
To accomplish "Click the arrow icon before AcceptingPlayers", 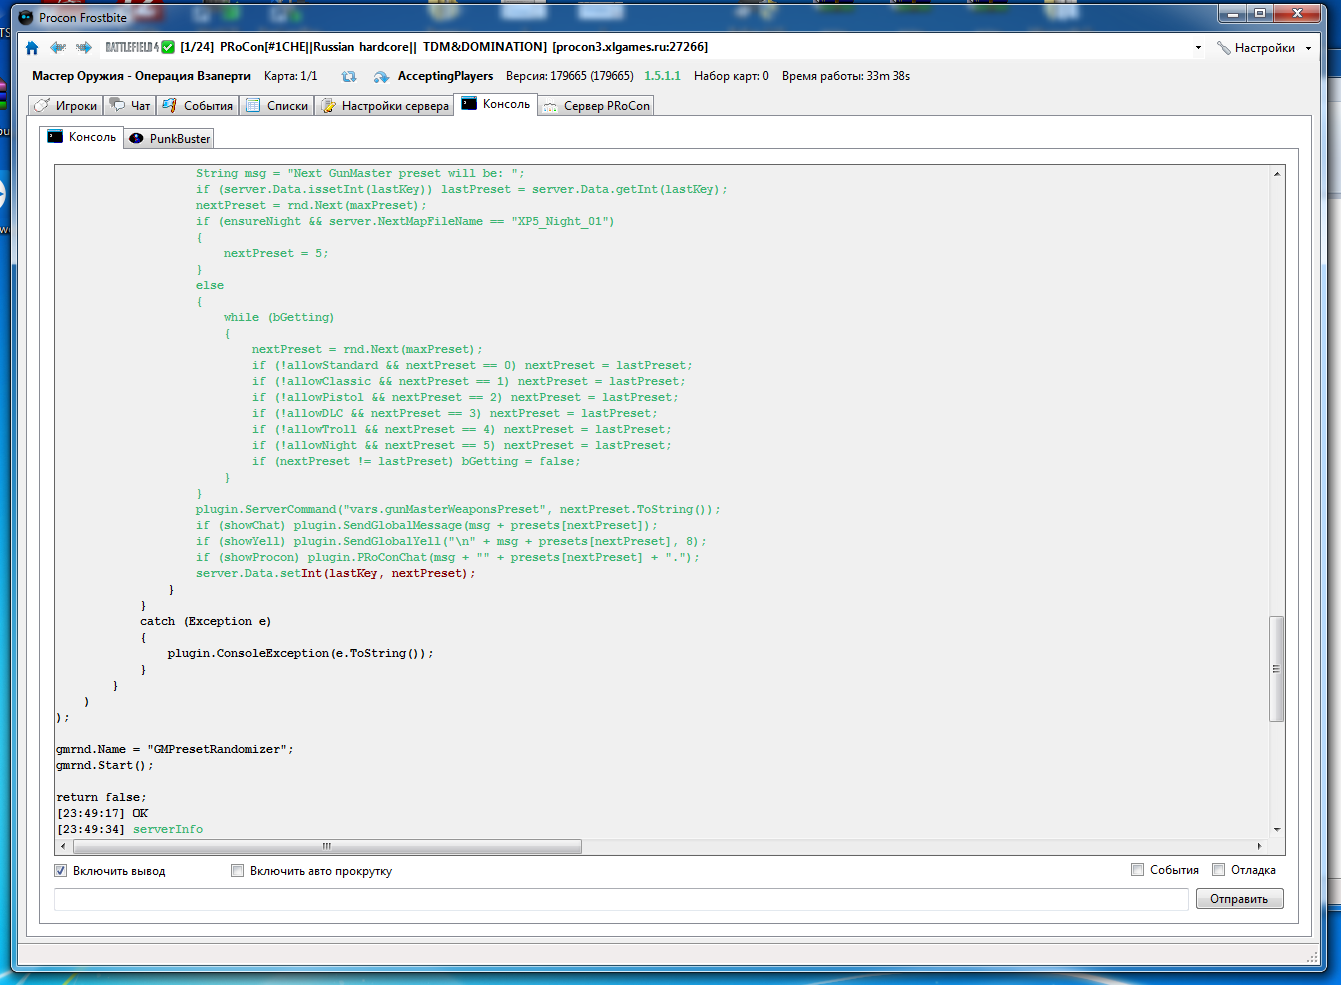I will coord(381,76).
